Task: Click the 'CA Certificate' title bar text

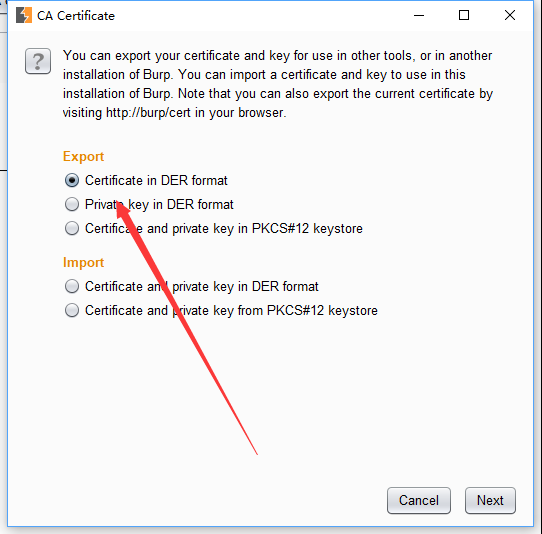Action: coord(76,16)
